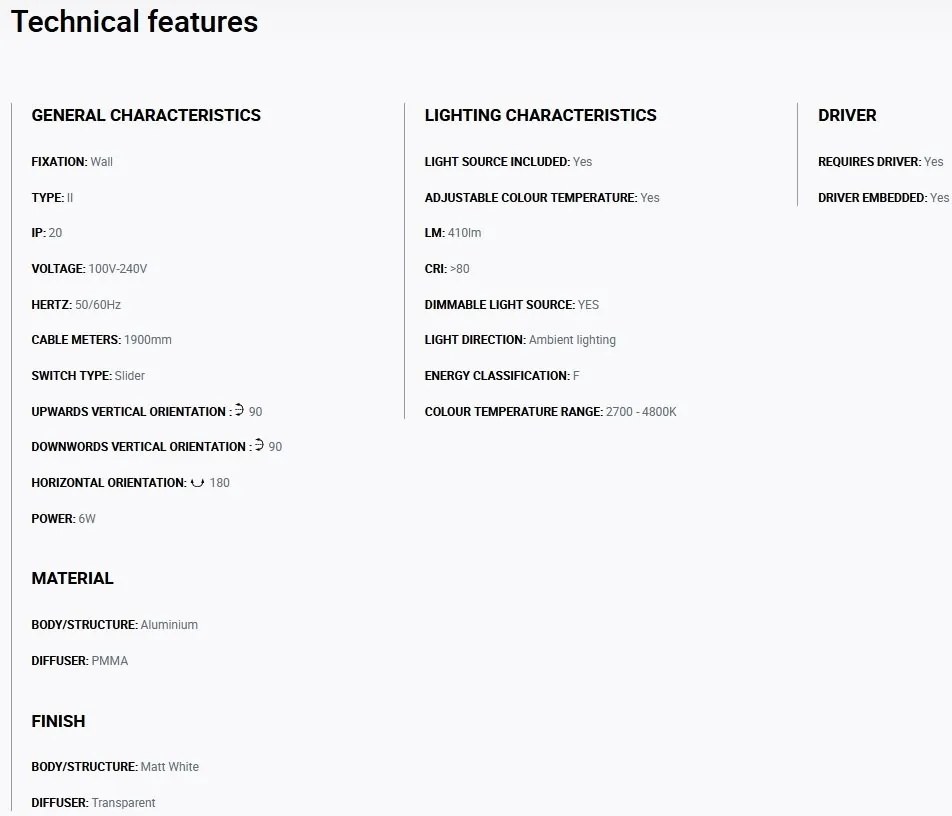The height and width of the screenshot is (816, 952).
Task: Click the Cable Meters 1900mm value
Action: pyautogui.click(x=148, y=340)
